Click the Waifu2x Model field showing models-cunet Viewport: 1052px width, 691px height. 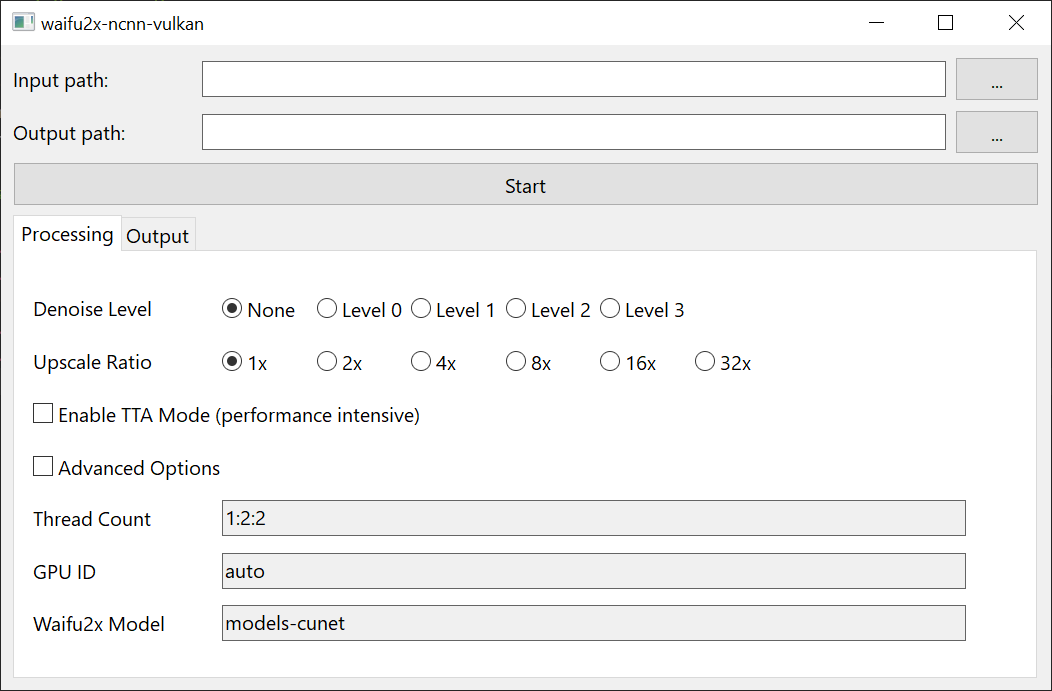(594, 623)
